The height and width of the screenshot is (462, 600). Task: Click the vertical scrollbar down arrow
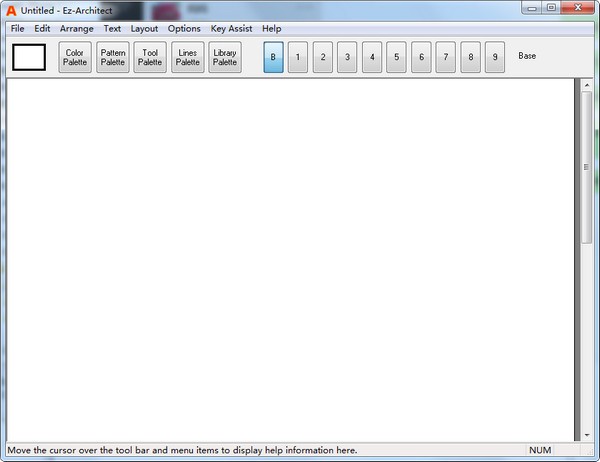[587, 435]
